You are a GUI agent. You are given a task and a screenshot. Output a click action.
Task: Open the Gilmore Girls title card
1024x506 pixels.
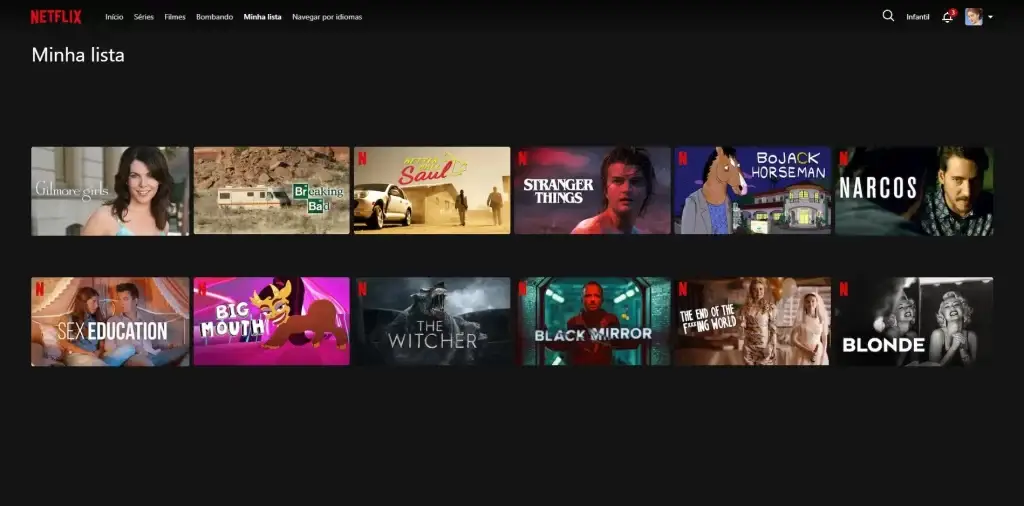pyautogui.click(x=110, y=191)
